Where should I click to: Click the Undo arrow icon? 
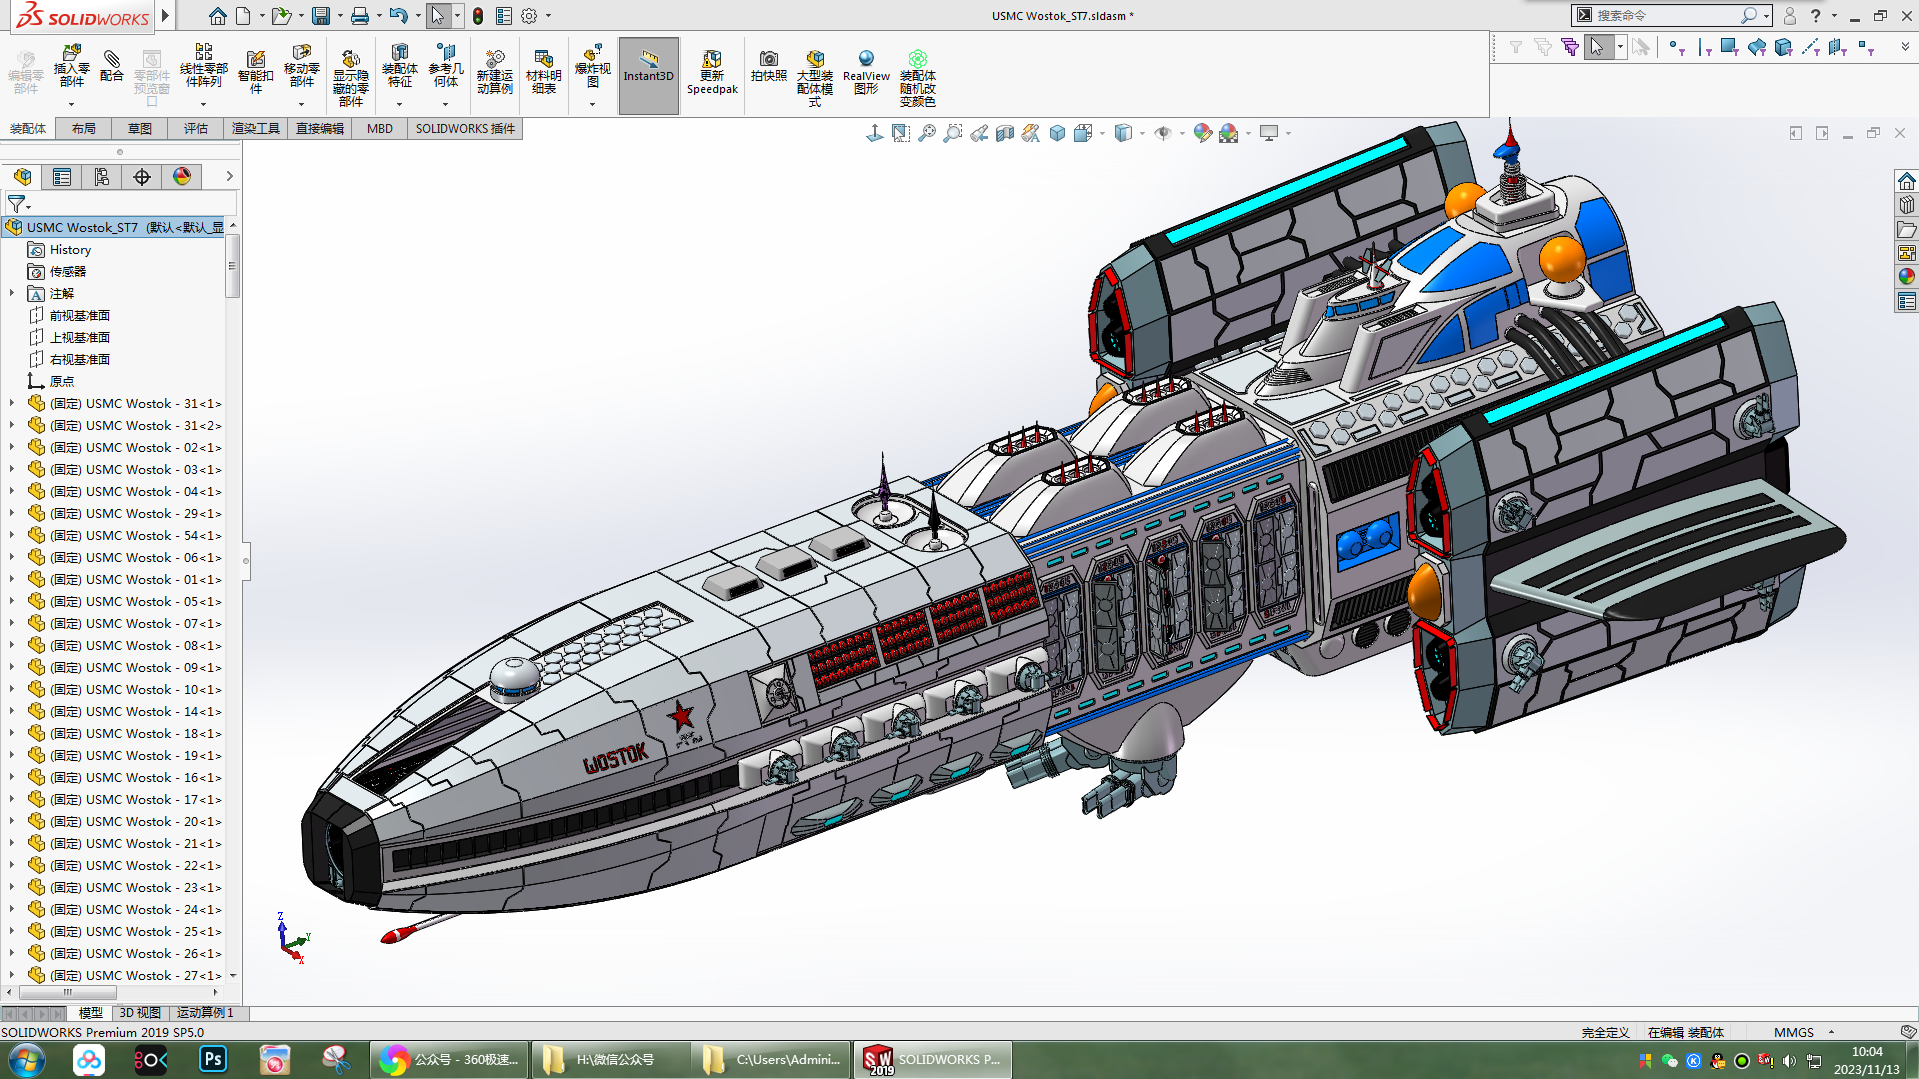(x=398, y=16)
